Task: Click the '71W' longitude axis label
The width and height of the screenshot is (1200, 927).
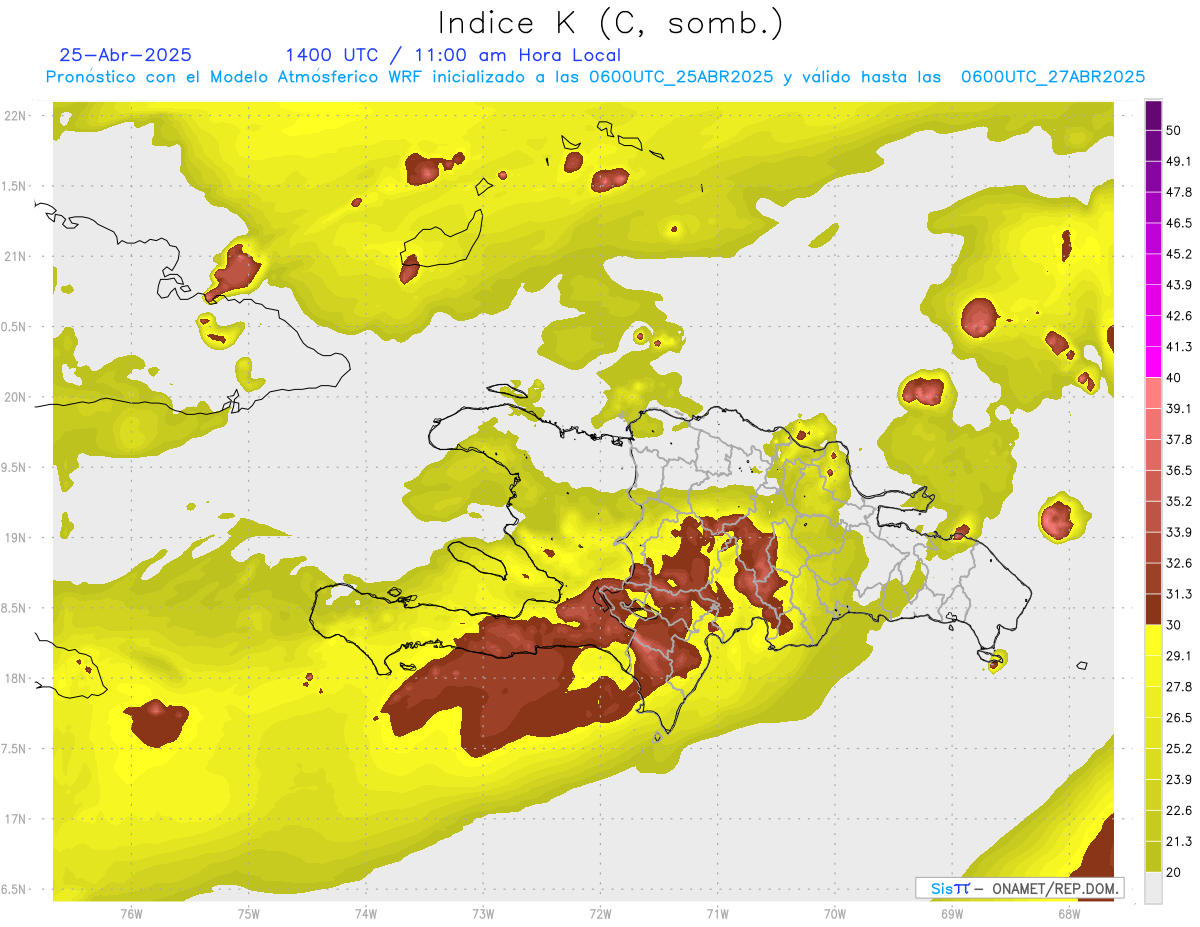Action: (x=717, y=913)
